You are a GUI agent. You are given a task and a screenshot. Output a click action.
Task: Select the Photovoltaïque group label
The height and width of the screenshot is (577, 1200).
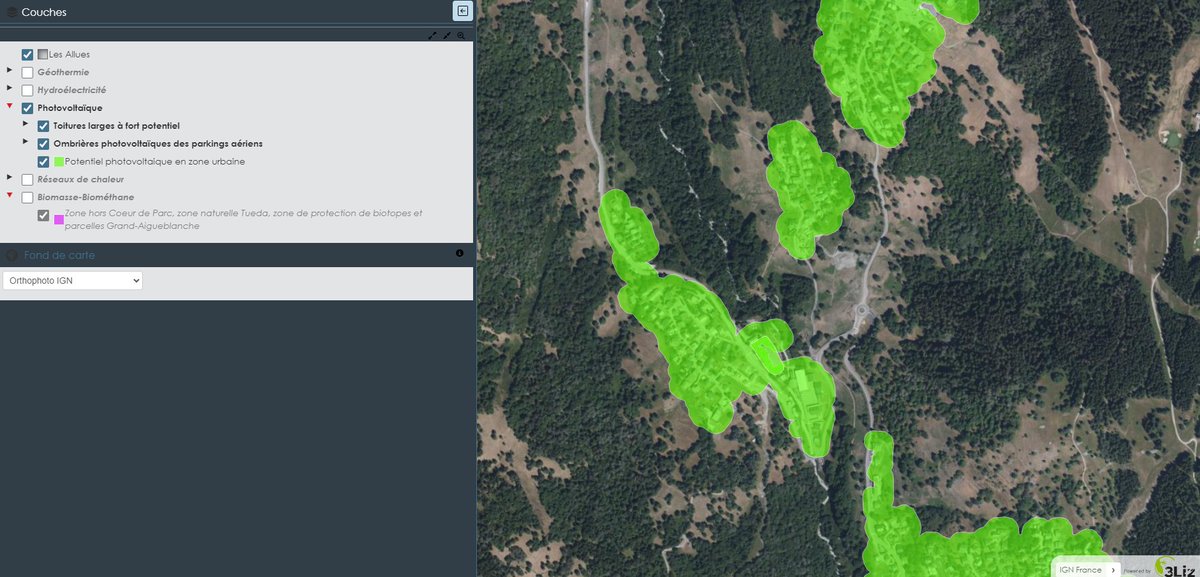(x=70, y=108)
